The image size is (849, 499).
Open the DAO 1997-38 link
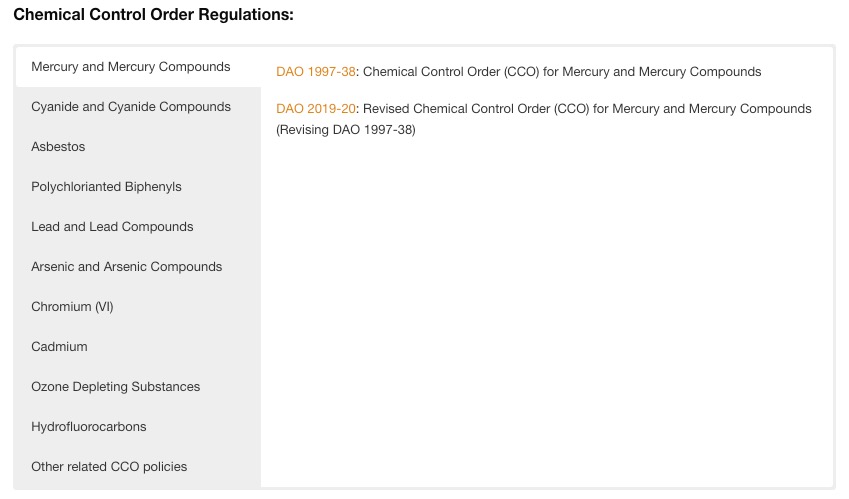(316, 71)
